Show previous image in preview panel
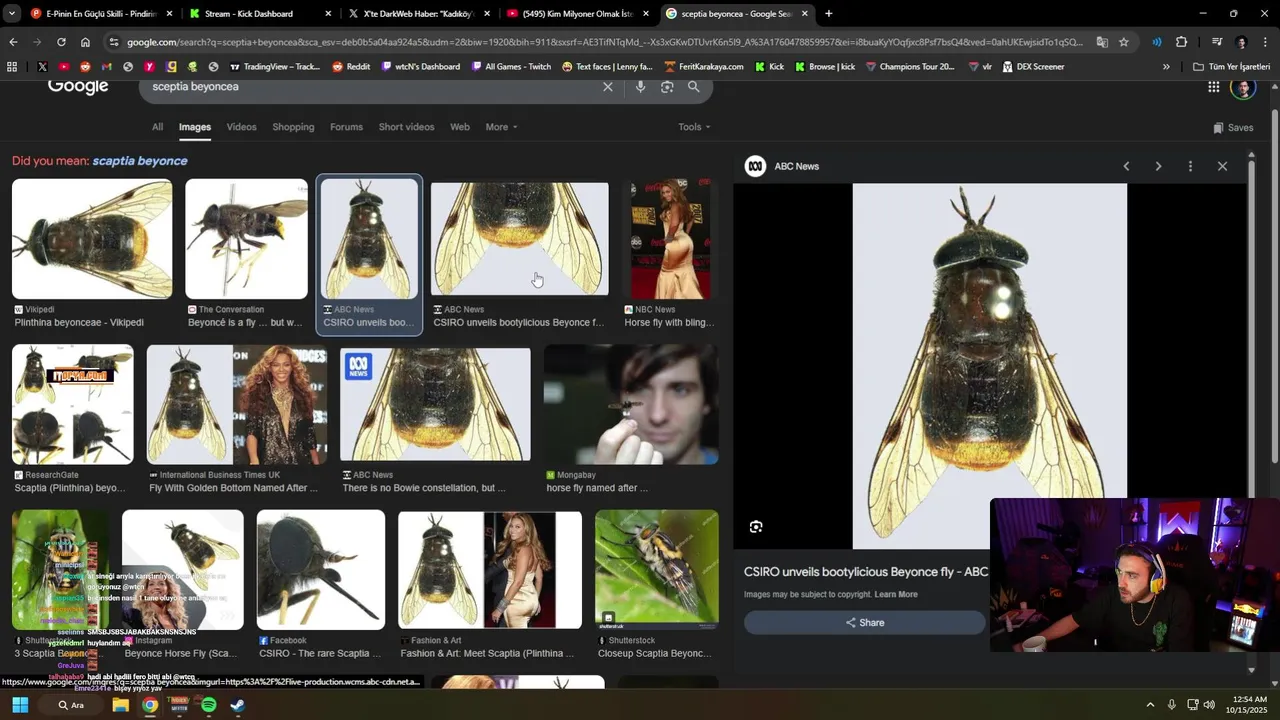1280x720 pixels. point(1126,166)
